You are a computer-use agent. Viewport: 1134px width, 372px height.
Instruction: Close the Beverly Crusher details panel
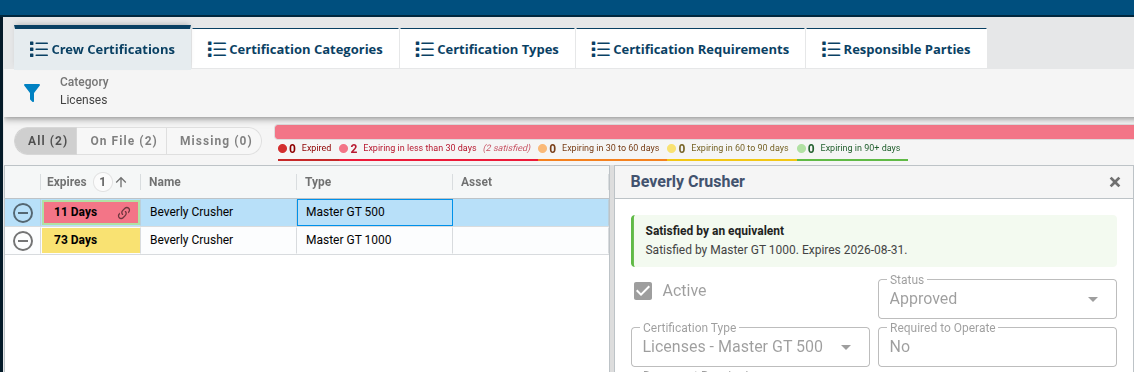click(x=1114, y=182)
